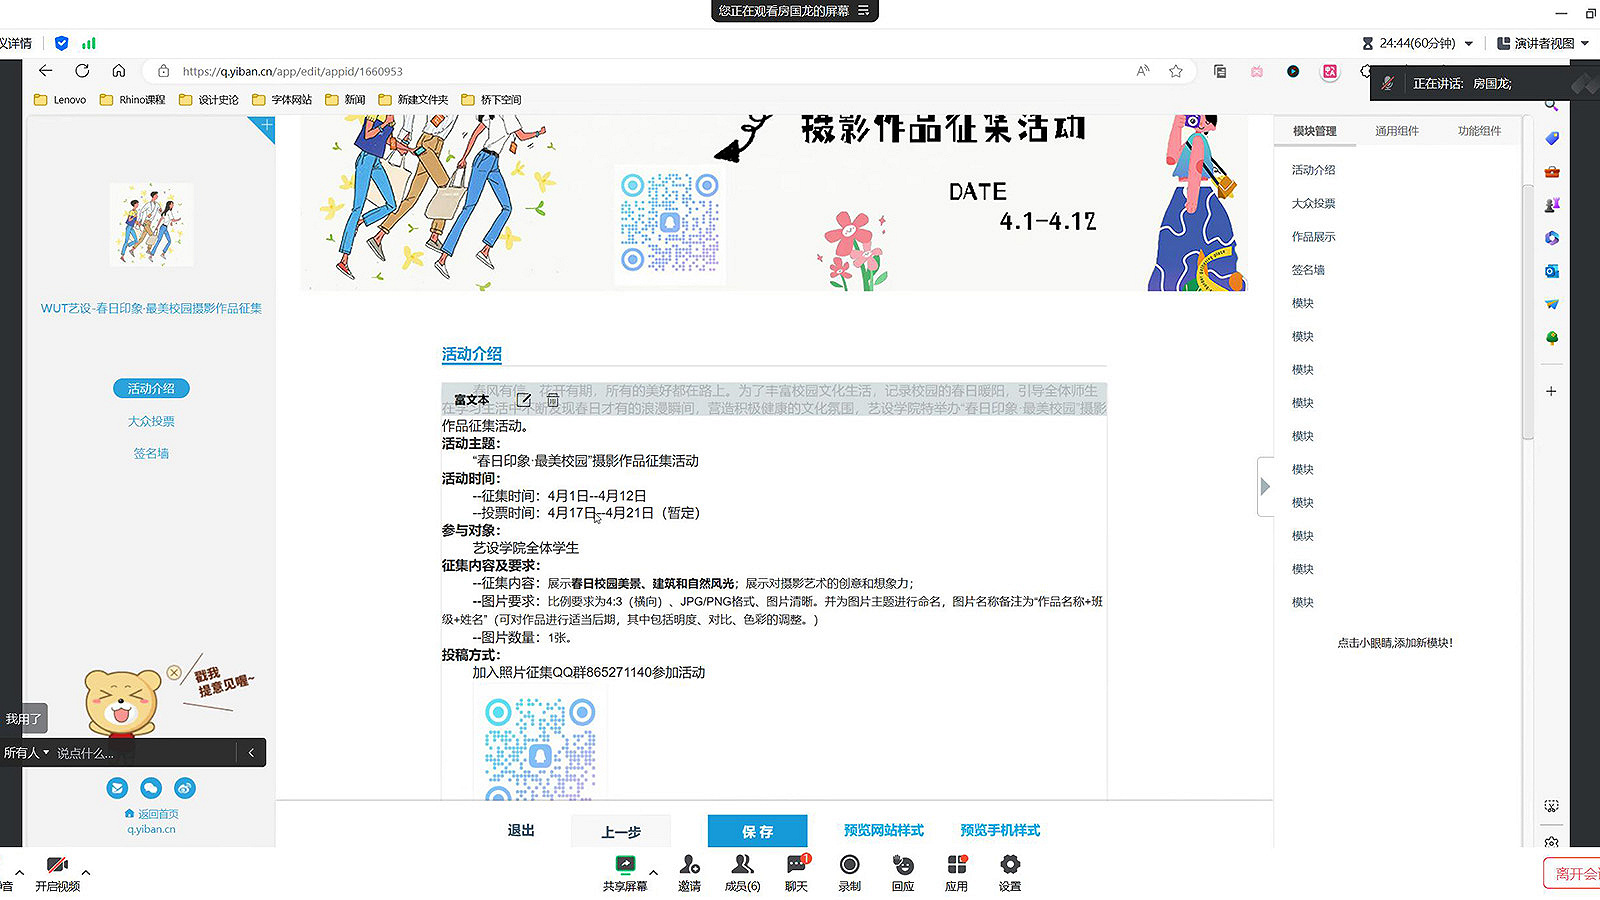Click the app thumbnail image in the left panel

coord(151,224)
